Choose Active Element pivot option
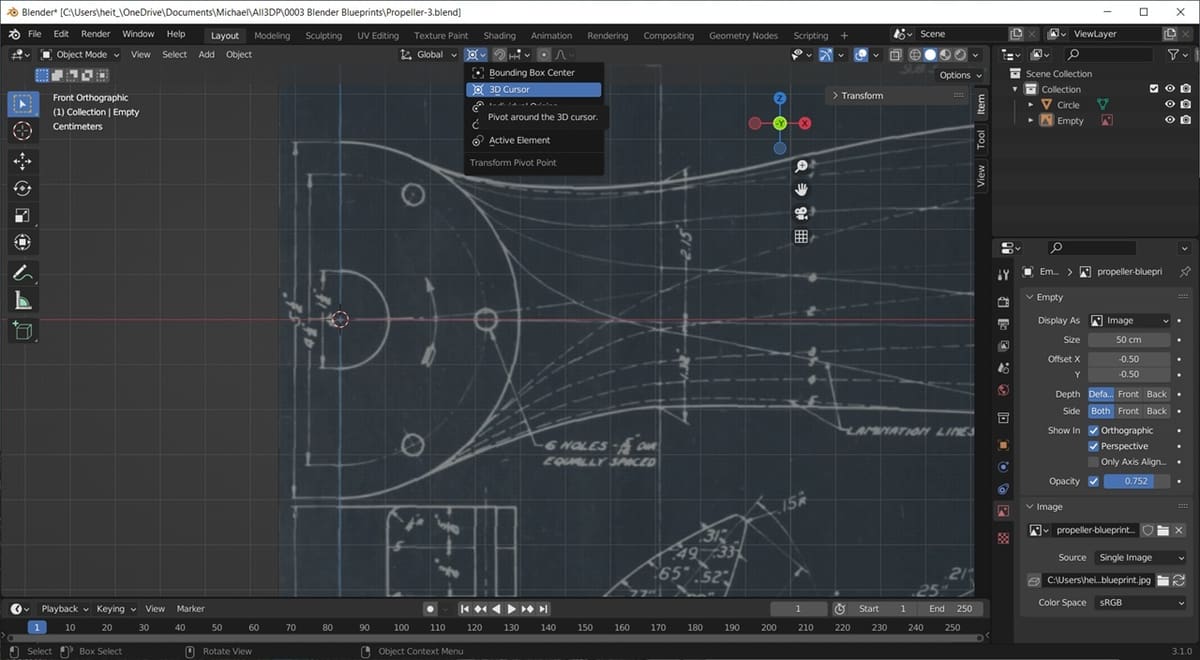 pyautogui.click(x=534, y=140)
